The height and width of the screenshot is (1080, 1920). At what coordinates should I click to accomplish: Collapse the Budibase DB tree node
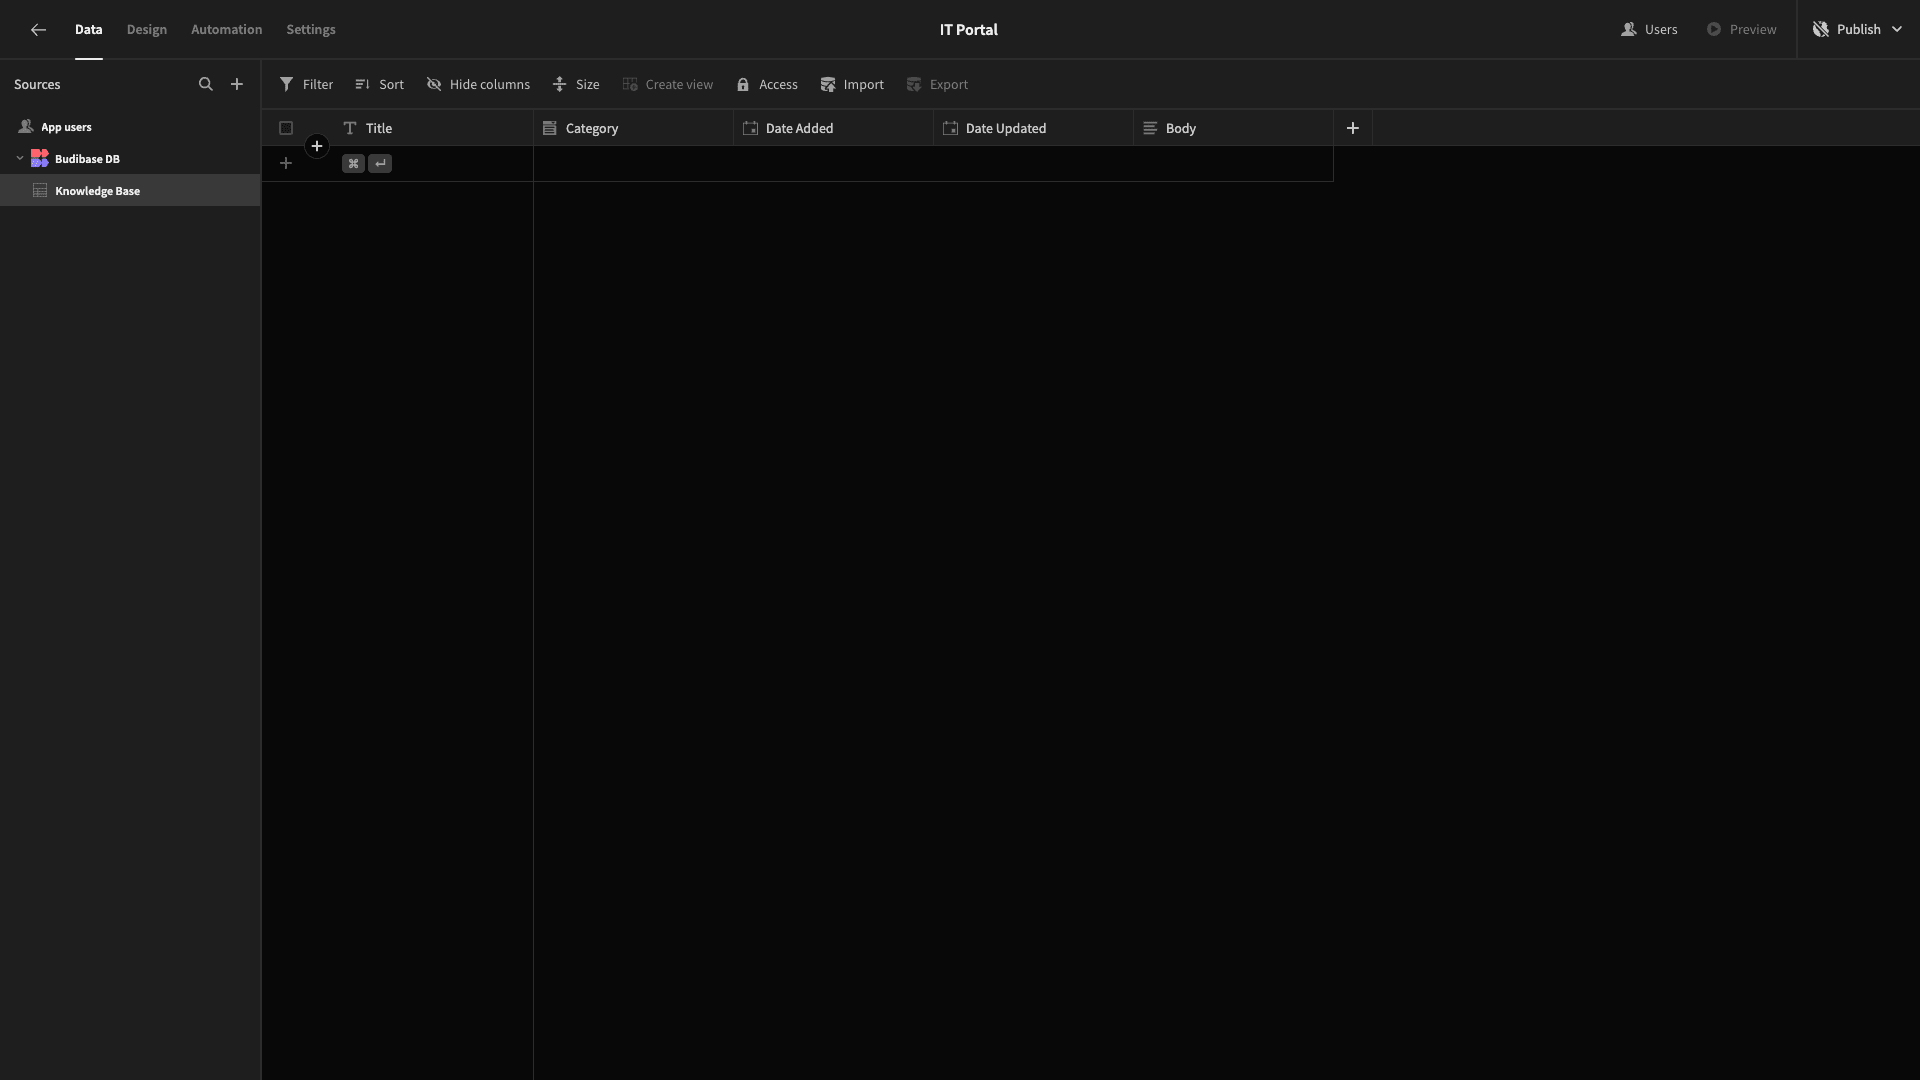pos(20,159)
